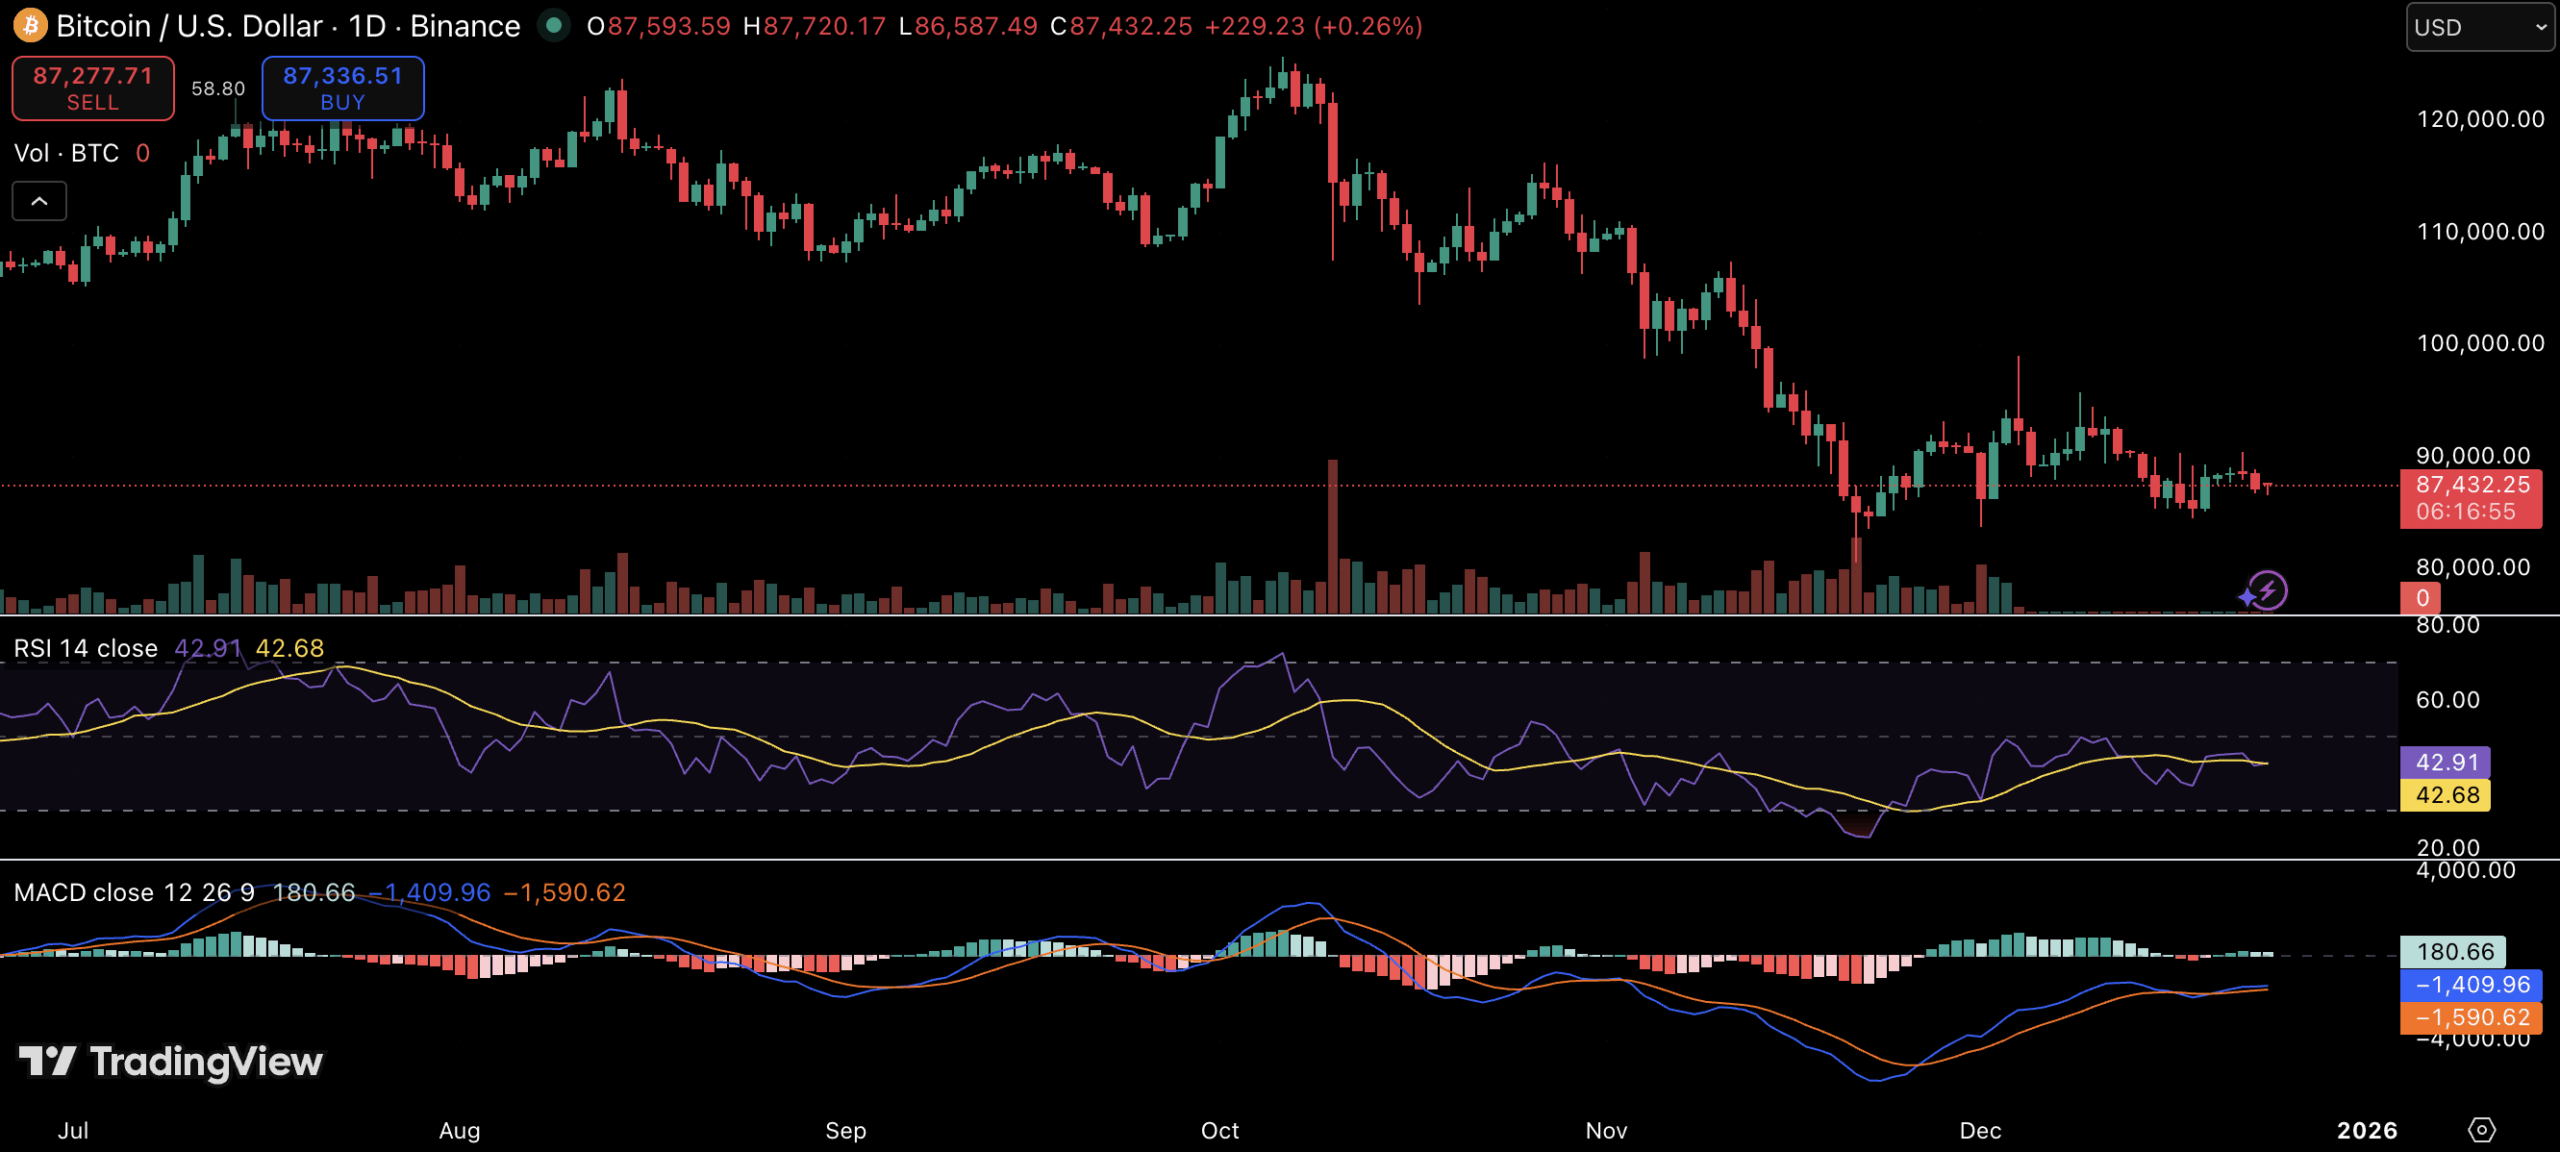The image size is (2560, 1152).
Task: Open chart settings gear icon
Action: (x=2481, y=1130)
